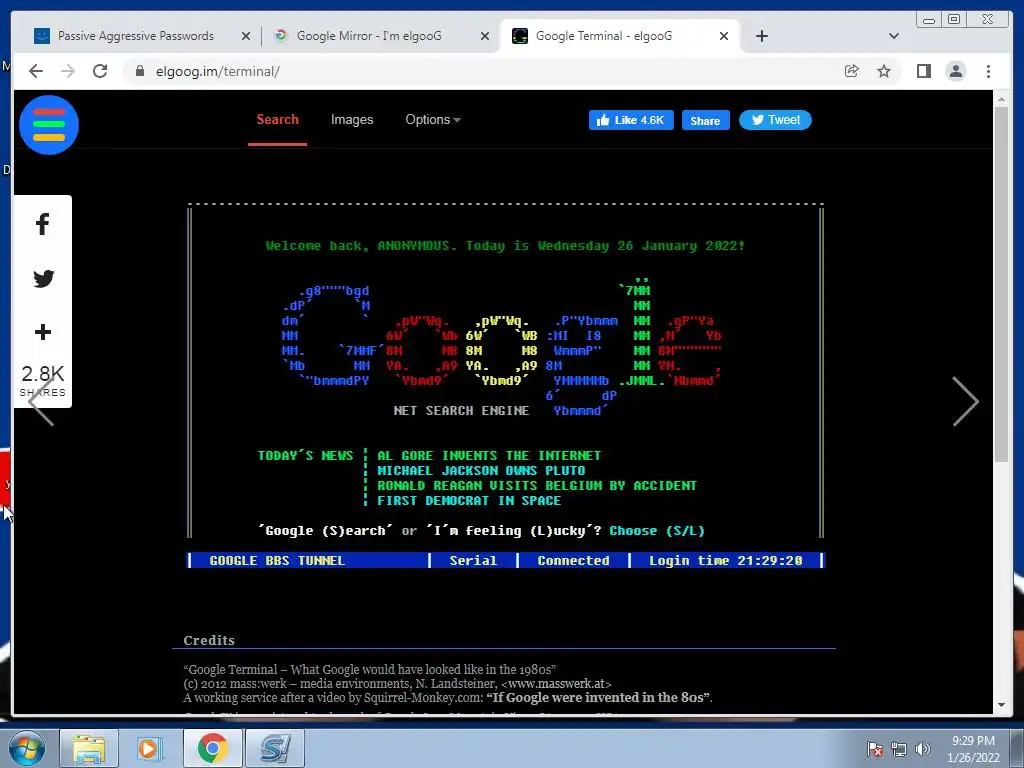Click the Tweet button
The height and width of the screenshot is (768, 1024).
pos(775,120)
